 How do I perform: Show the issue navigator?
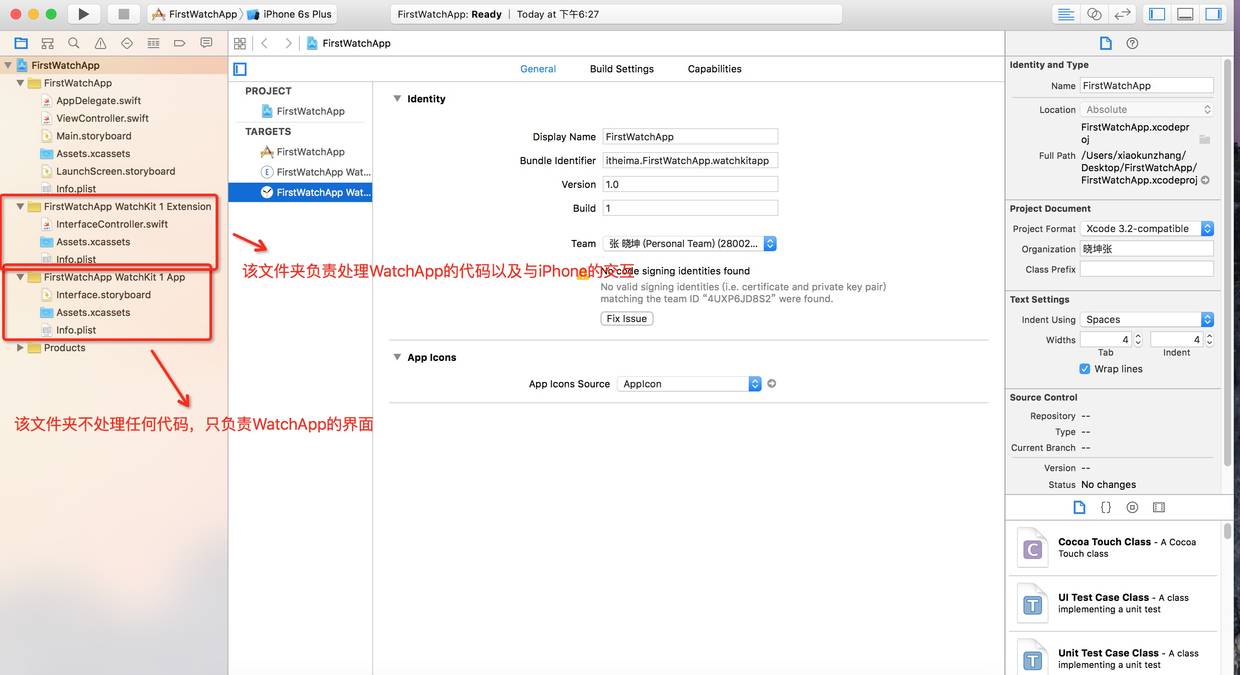point(100,43)
